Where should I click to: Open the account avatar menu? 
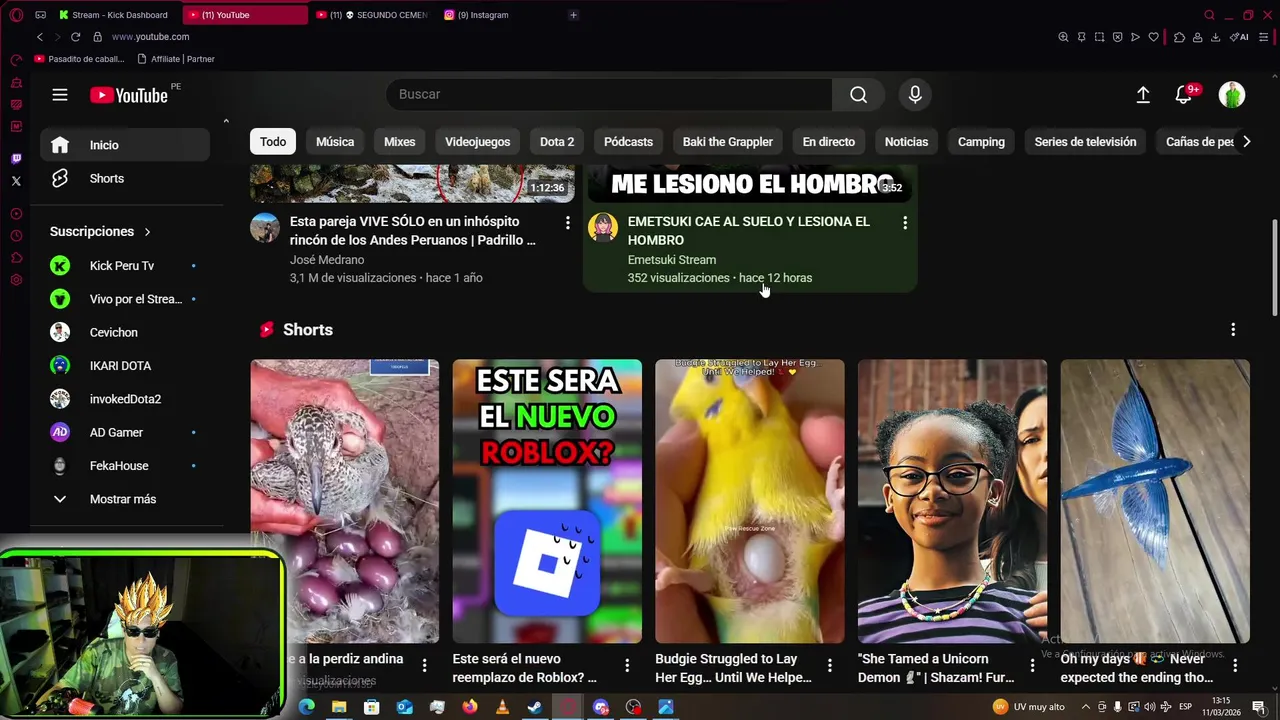1232,95
